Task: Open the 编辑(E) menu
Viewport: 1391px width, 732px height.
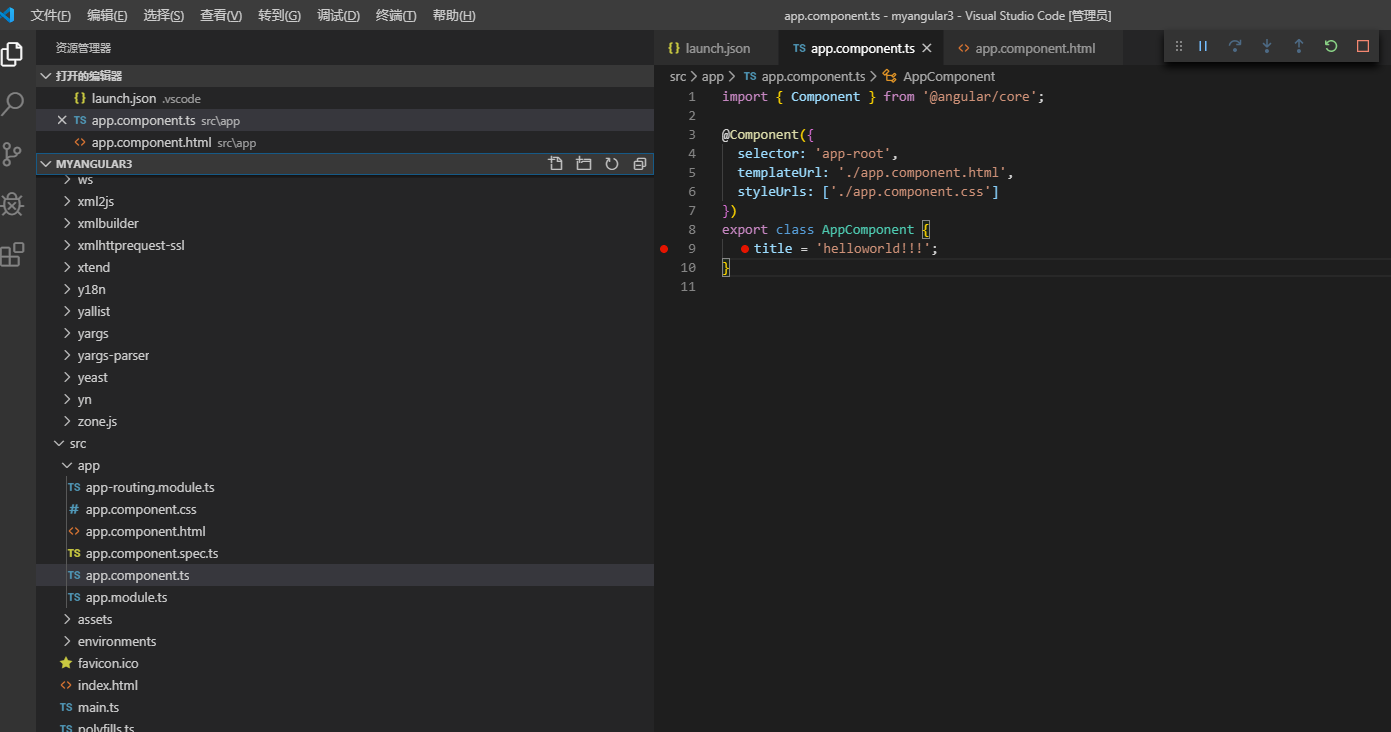Action: pyautogui.click(x=107, y=16)
